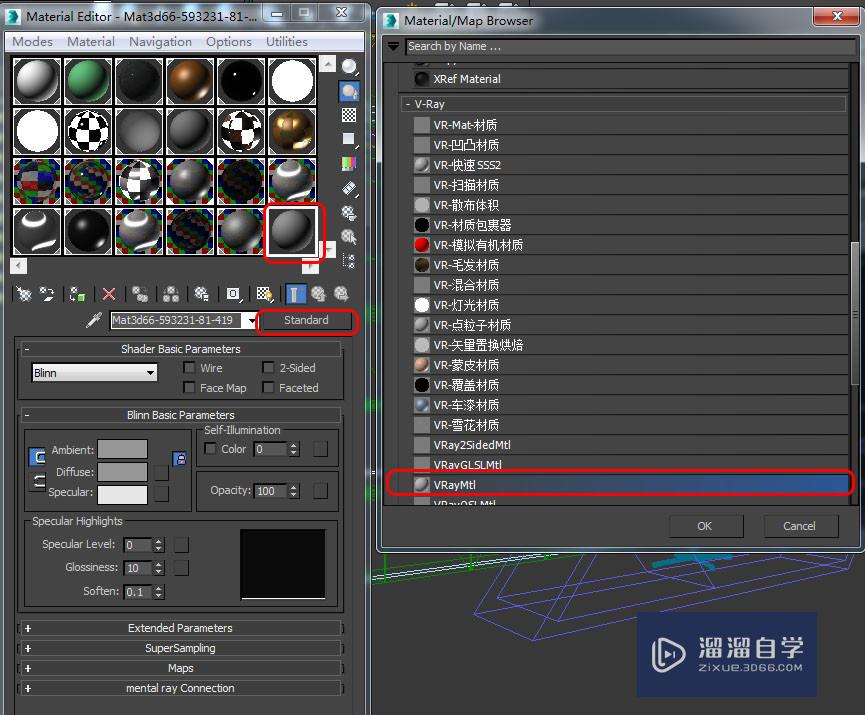The image size is (865, 715).
Task: Click the Get Material icon
Action: pyautogui.click(x=24, y=294)
